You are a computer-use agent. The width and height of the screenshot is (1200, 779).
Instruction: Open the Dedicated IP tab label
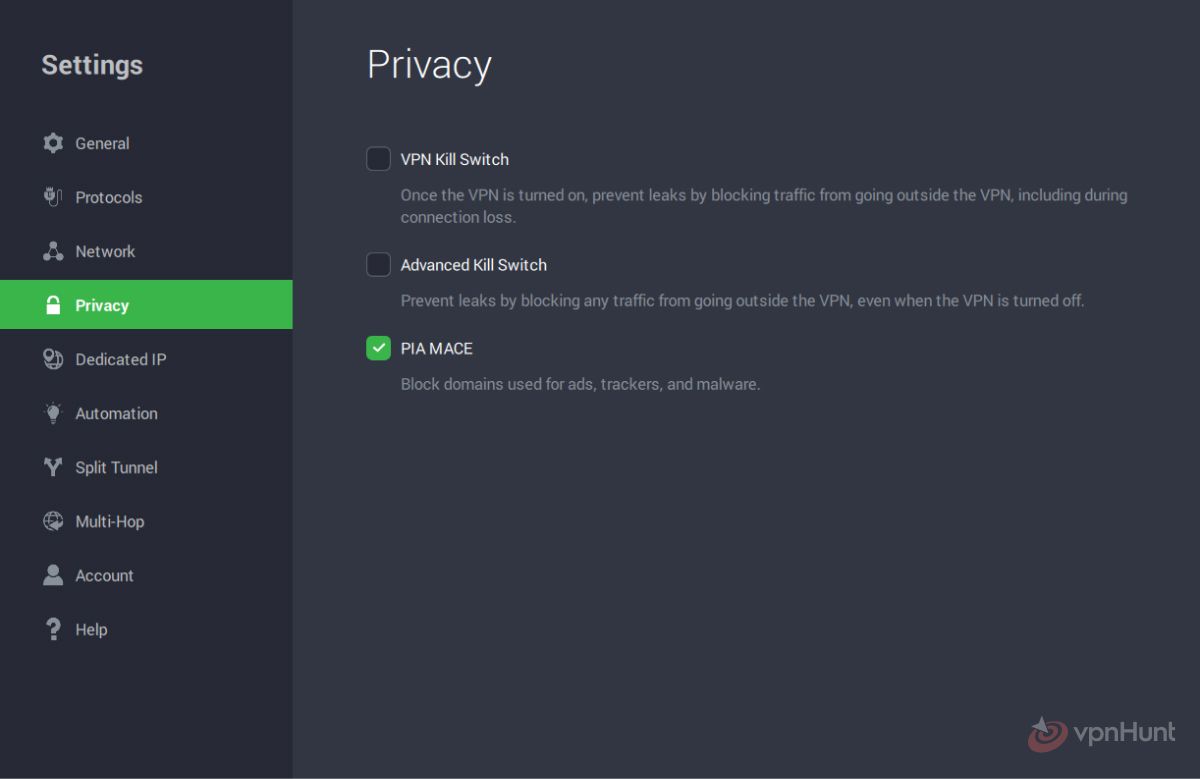point(121,359)
